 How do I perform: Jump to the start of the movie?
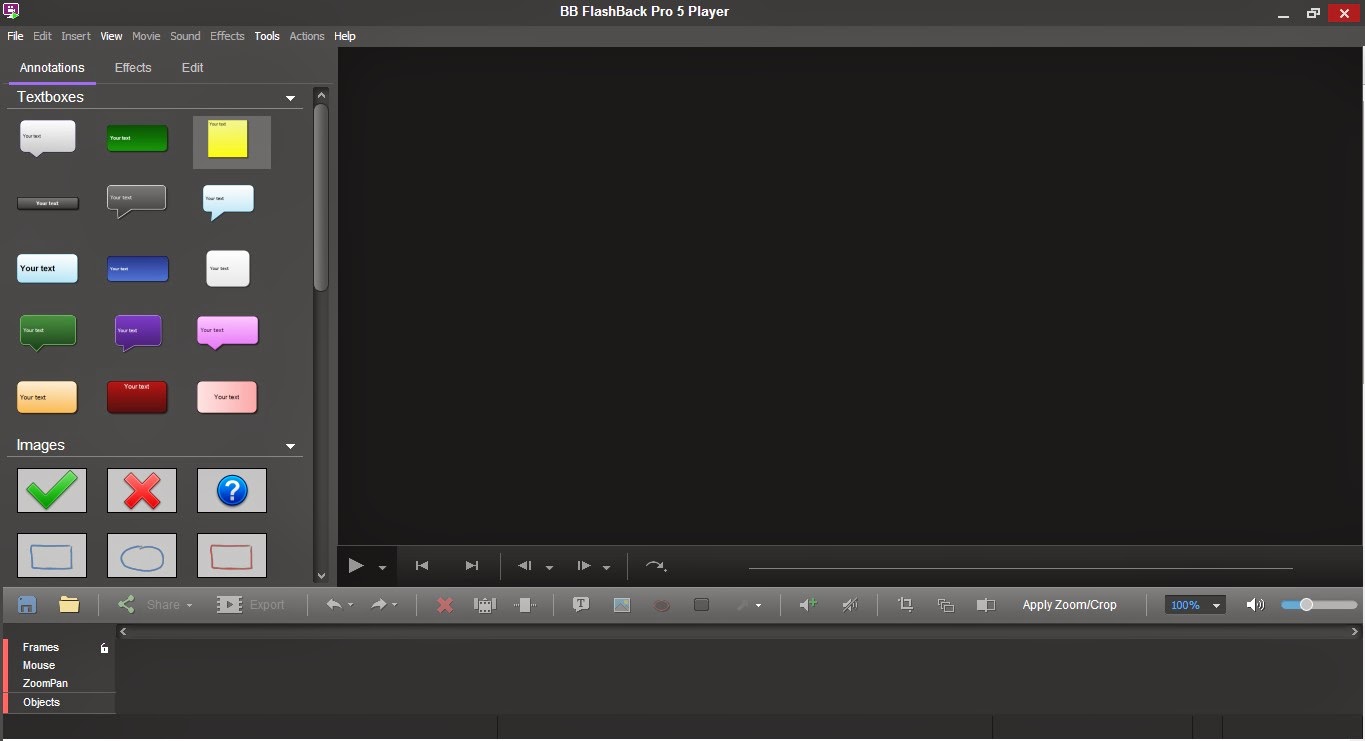(422, 566)
